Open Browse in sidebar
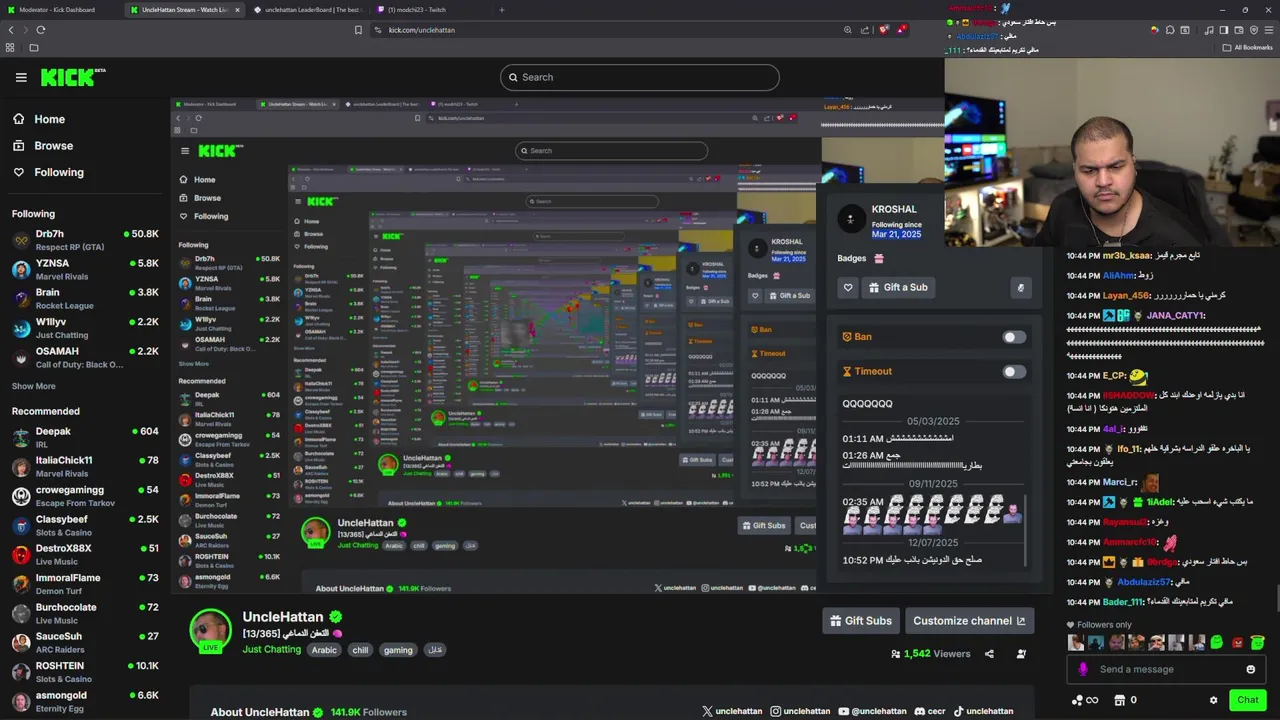Screen dimensions: 1280x720 pos(44,146)
